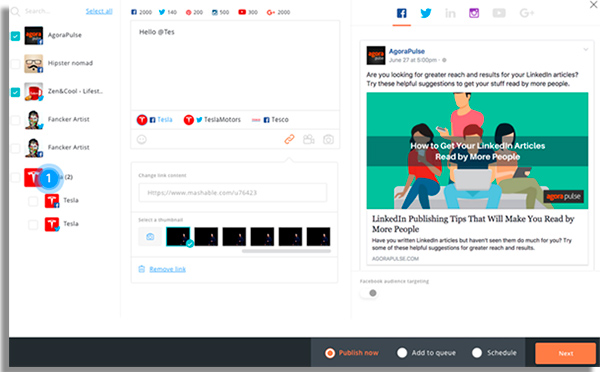Select the second link thumbnail
Image resolution: width=600 pixels, height=372 pixels.
pos(206,237)
